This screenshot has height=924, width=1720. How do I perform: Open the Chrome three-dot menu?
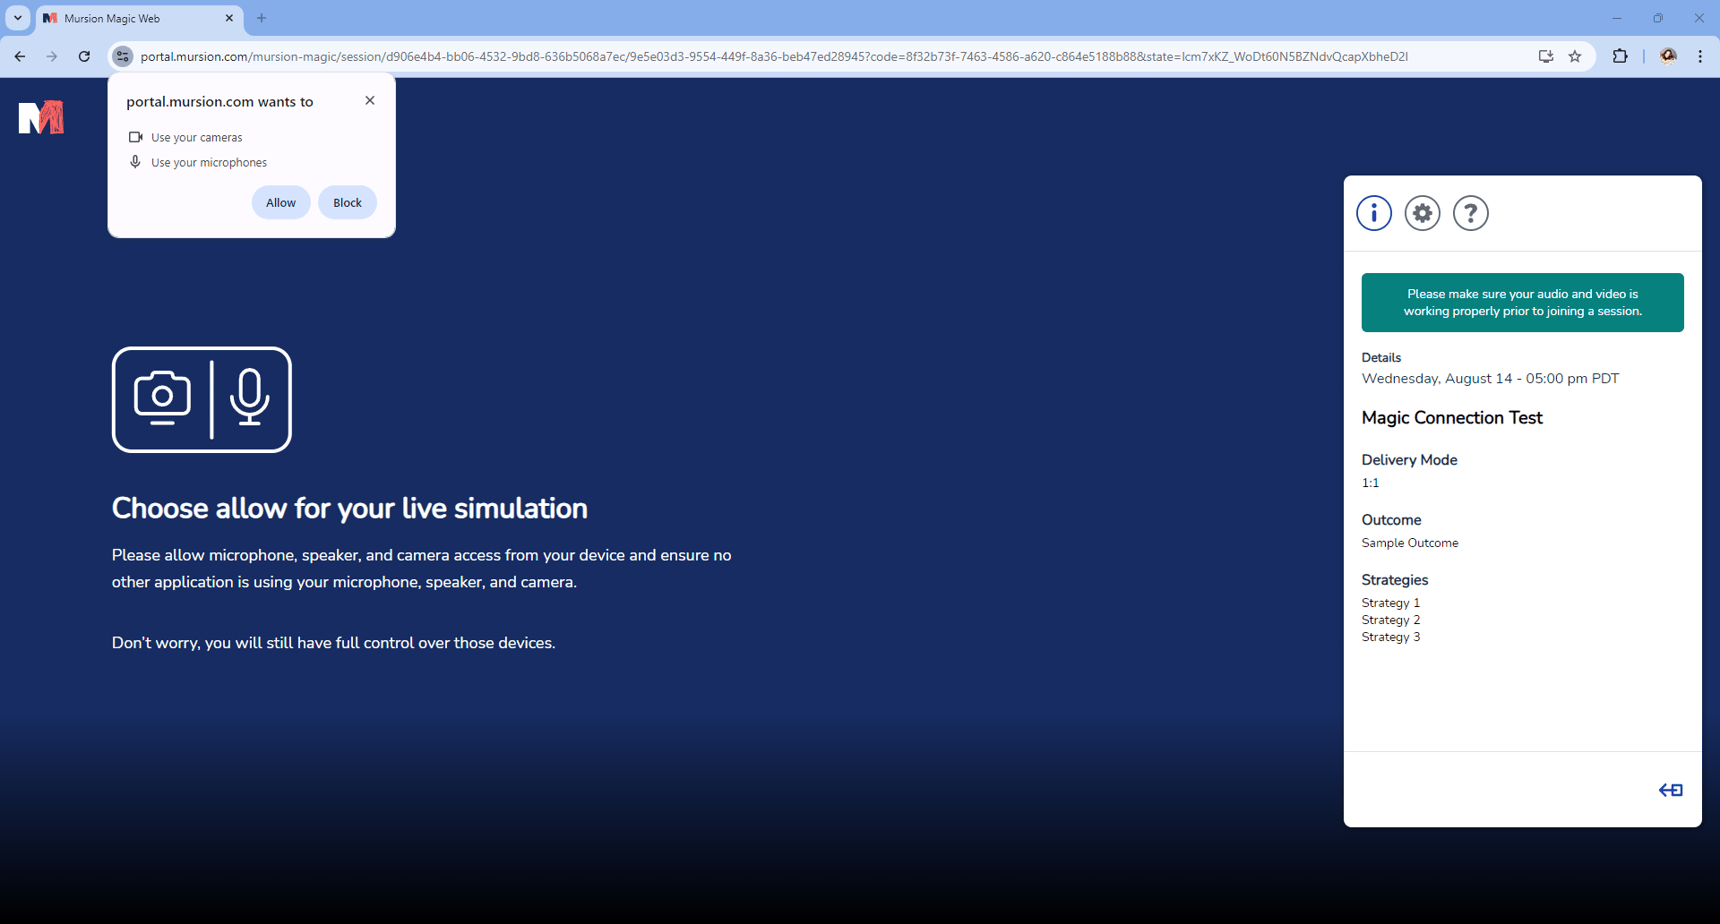tap(1700, 57)
